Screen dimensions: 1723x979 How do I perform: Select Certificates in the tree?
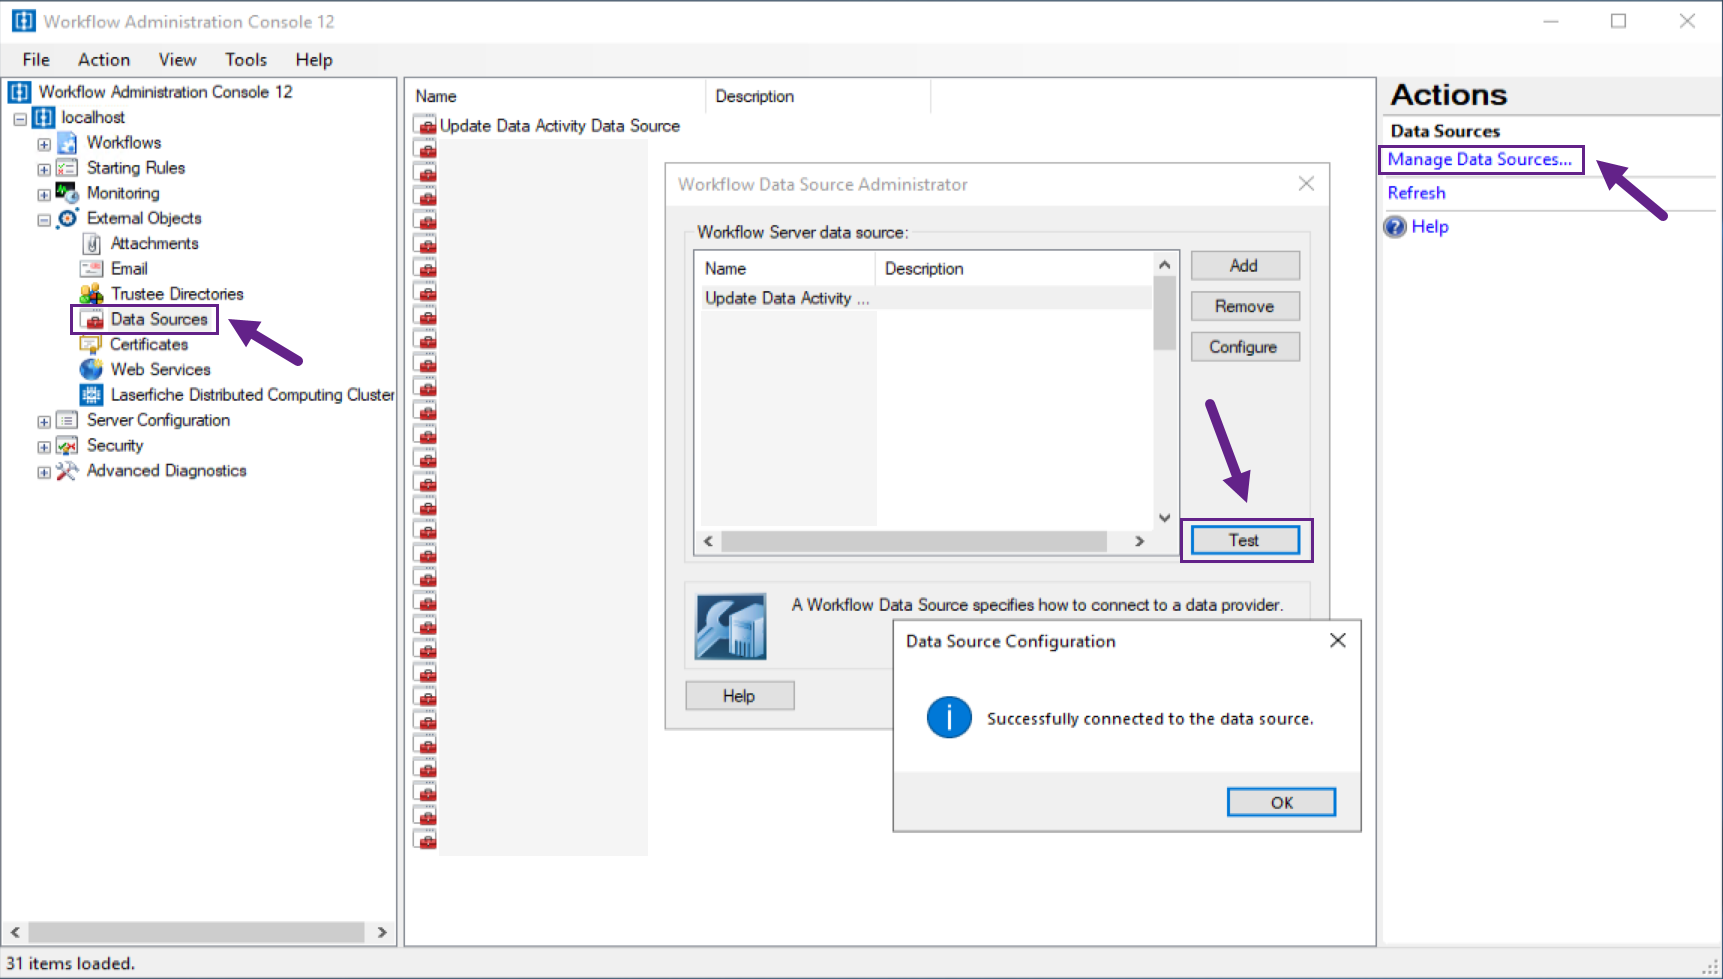coord(149,345)
